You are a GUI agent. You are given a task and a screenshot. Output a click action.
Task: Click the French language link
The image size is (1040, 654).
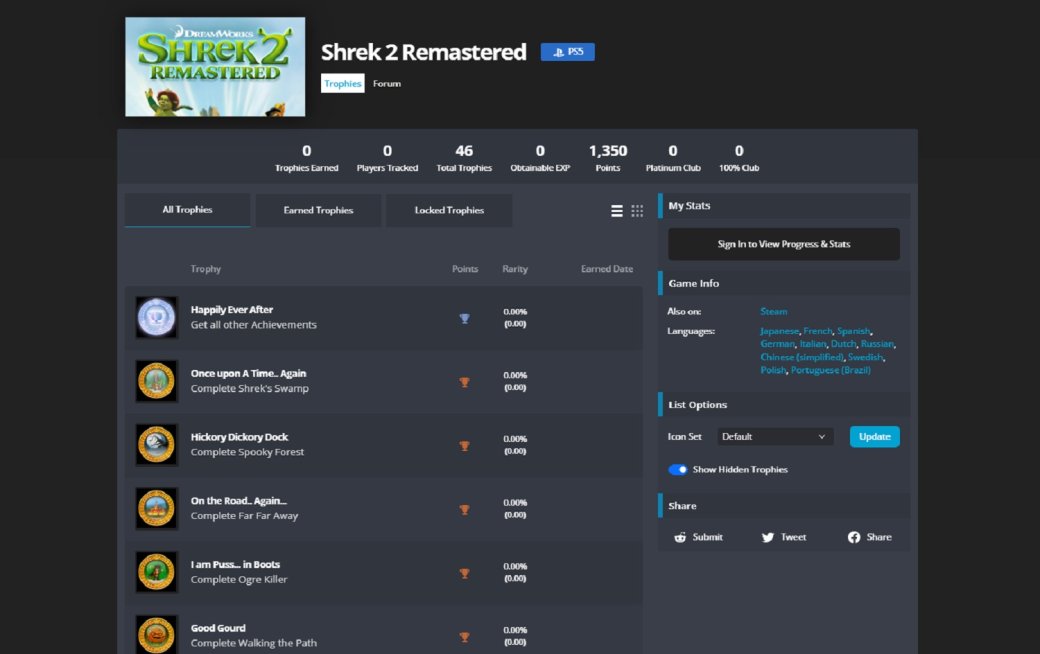[818, 331]
